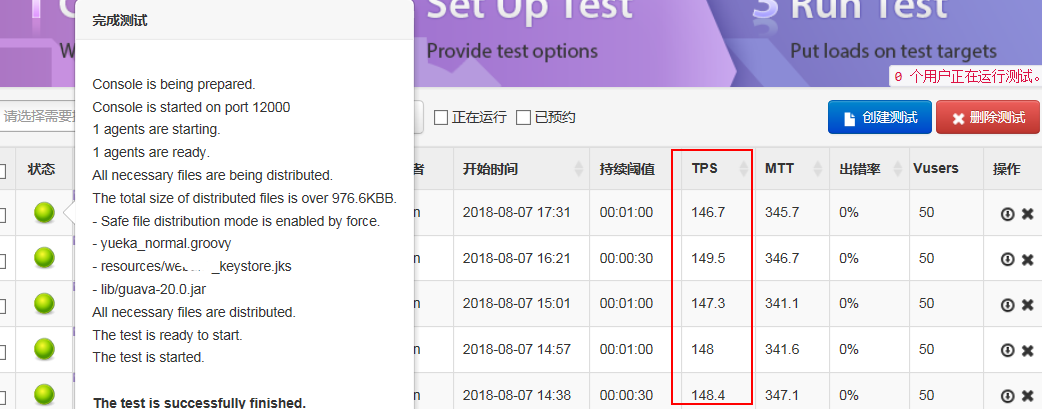Enable the 正在运行 running filter checkbox
This screenshot has width=1042, height=409.
(x=441, y=118)
